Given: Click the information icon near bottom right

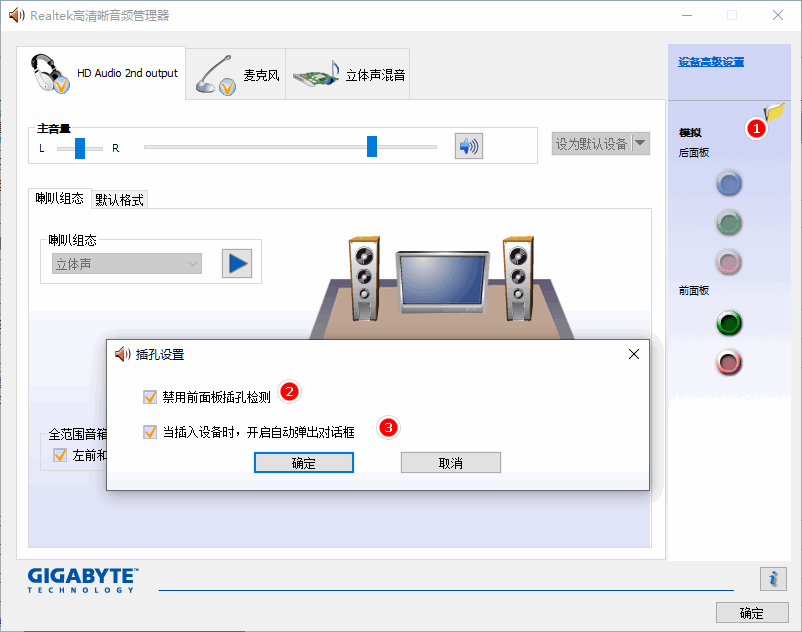Looking at the screenshot, I should click(773, 579).
